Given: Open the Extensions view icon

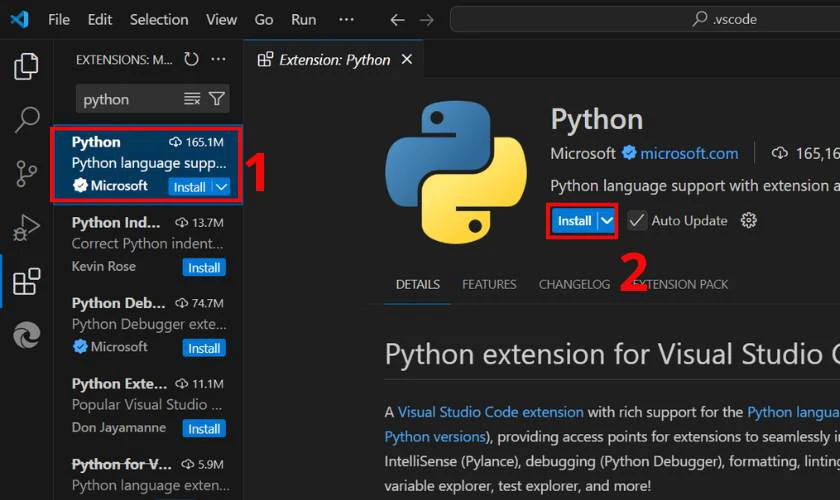Looking at the screenshot, I should [x=26, y=281].
